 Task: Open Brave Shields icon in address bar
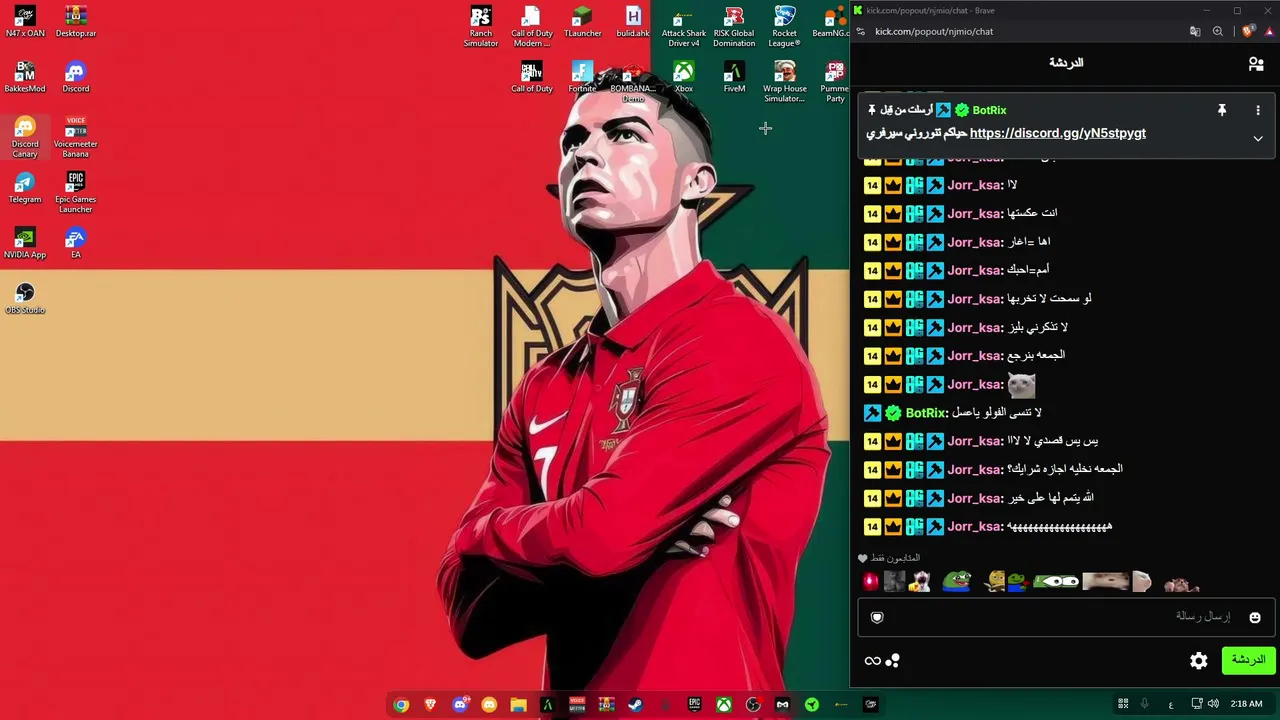[1247, 31]
